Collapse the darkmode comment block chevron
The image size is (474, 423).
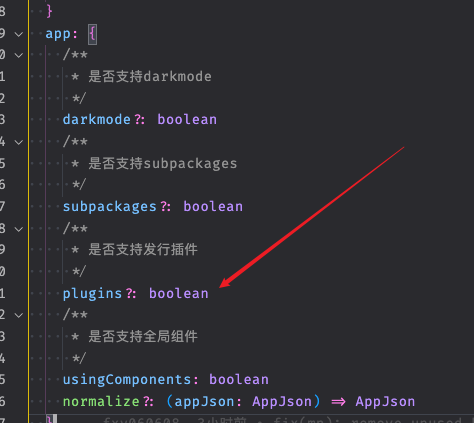tap(19, 55)
